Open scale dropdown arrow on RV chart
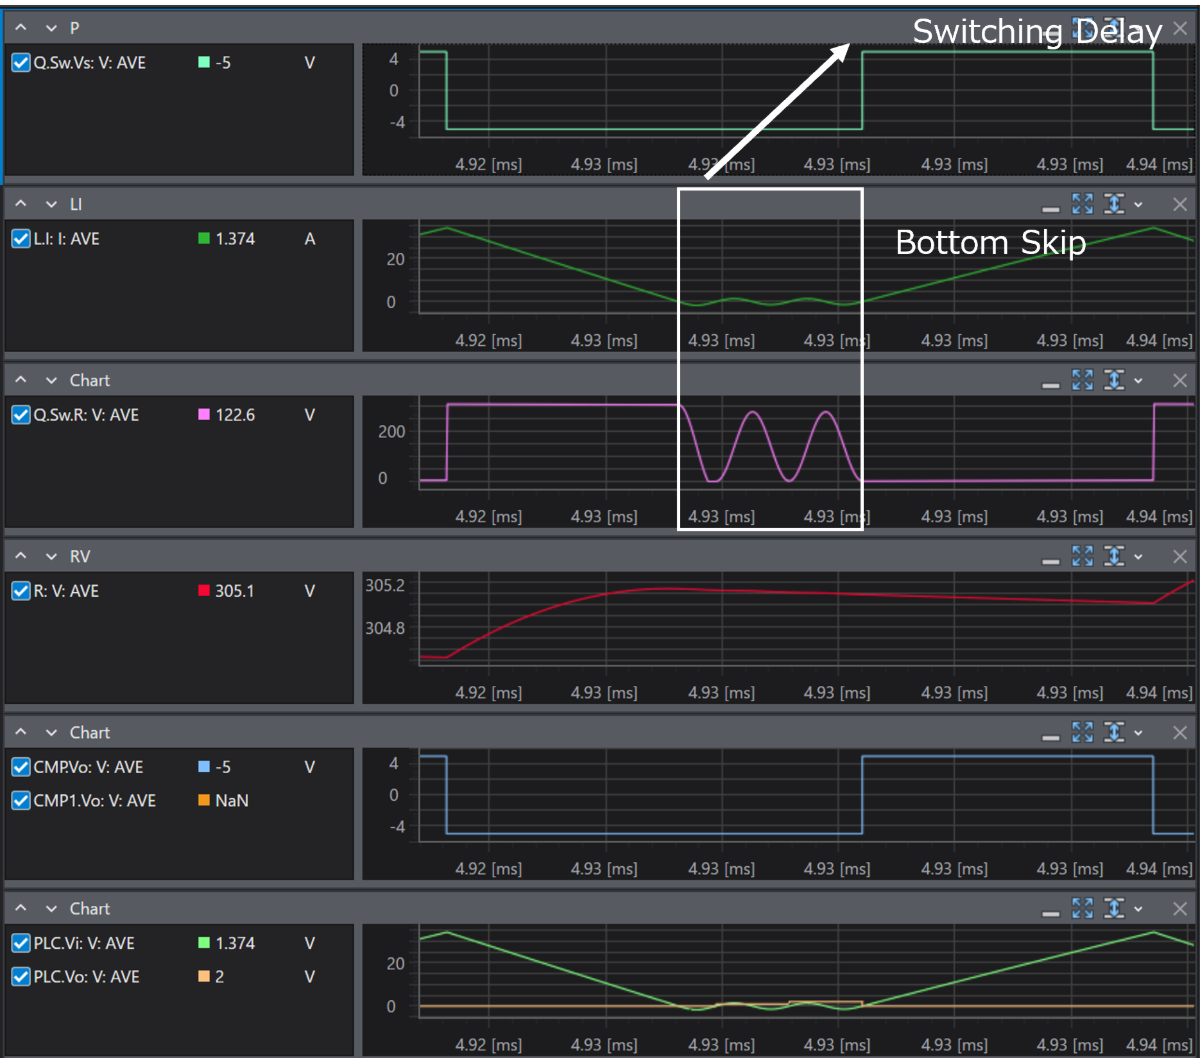Image resolution: width=1200 pixels, height=1058 pixels. [x=1138, y=557]
